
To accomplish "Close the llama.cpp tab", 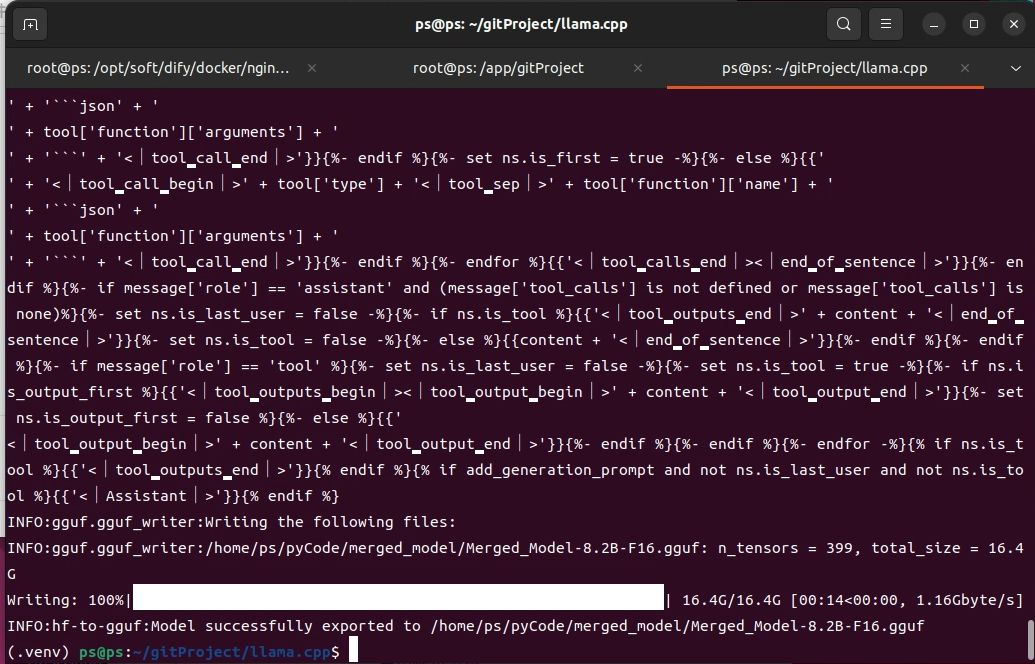I will (x=965, y=68).
